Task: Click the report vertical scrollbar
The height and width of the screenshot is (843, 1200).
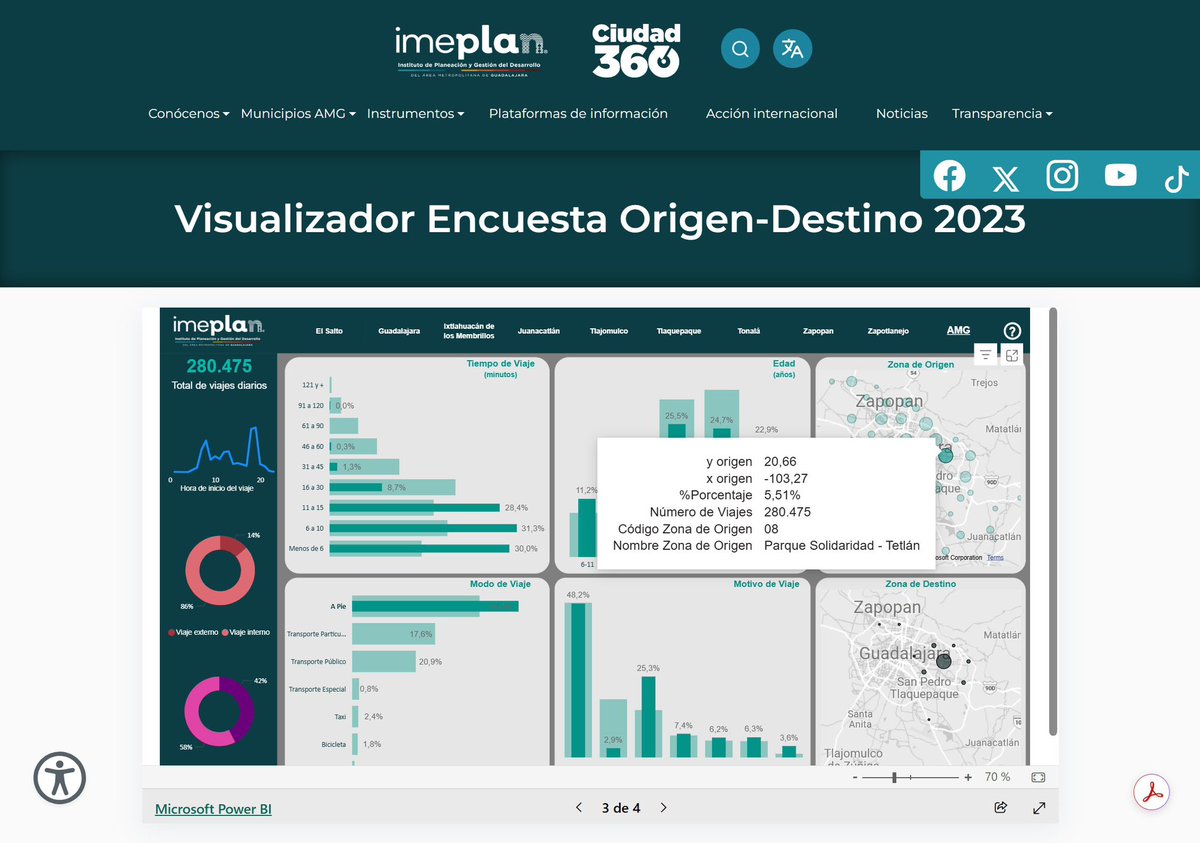Action: click(1052, 523)
